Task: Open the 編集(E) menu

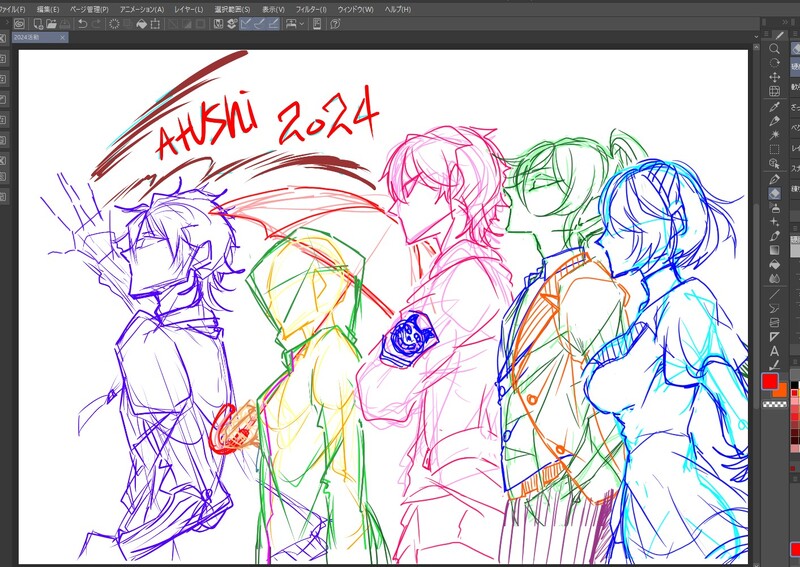Action: 47,9
